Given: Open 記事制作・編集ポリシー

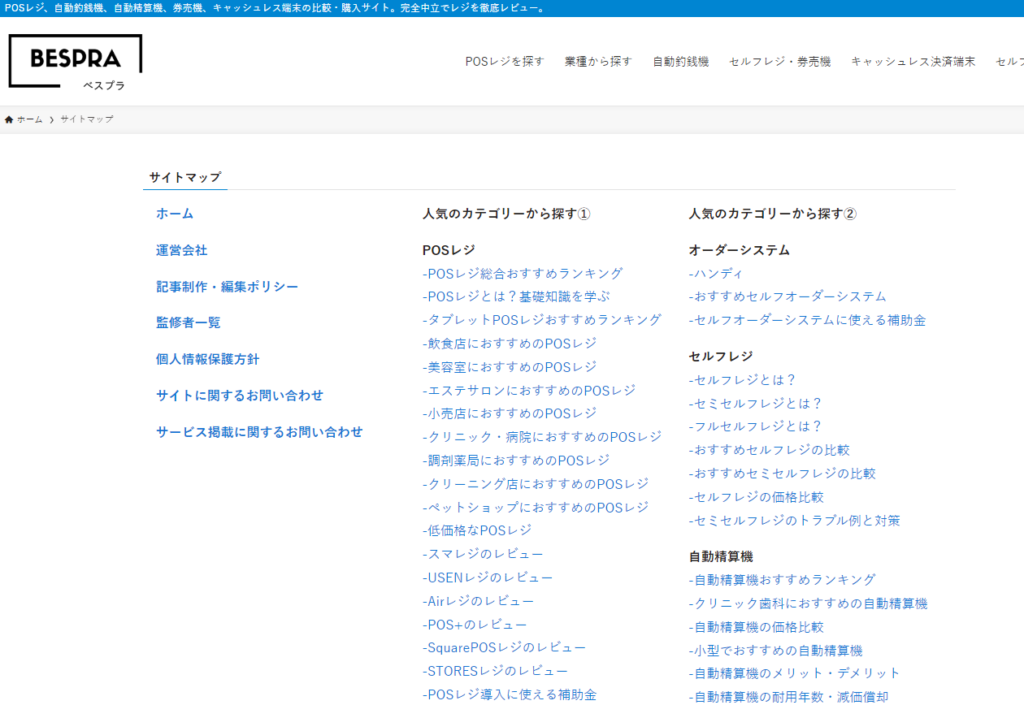Looking at the screenshot, I should click(x=227, y=286).
